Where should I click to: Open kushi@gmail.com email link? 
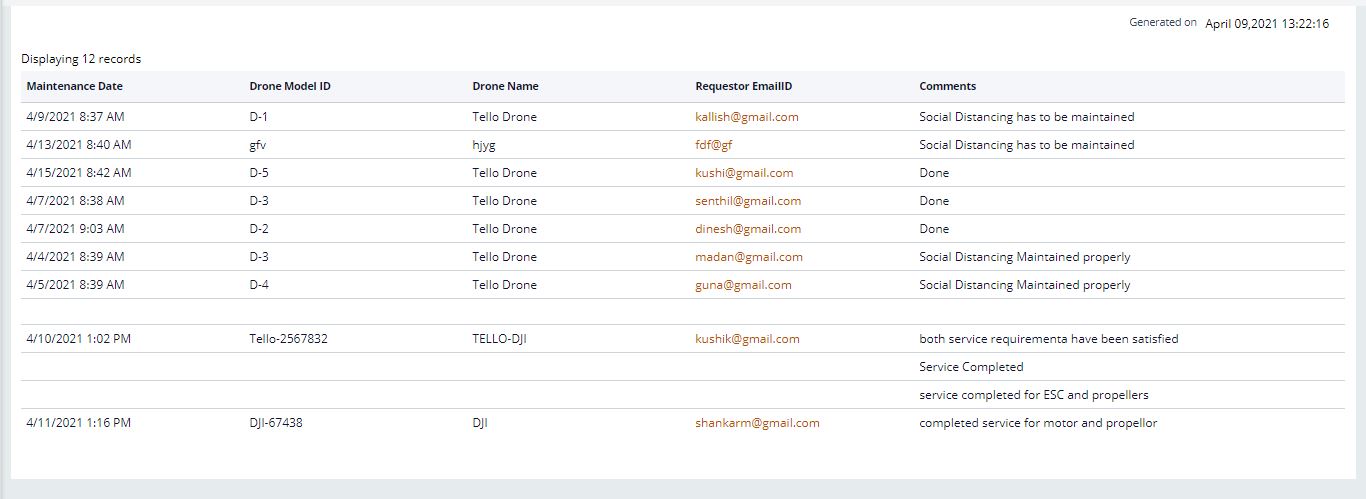click(x=744, y=173)
